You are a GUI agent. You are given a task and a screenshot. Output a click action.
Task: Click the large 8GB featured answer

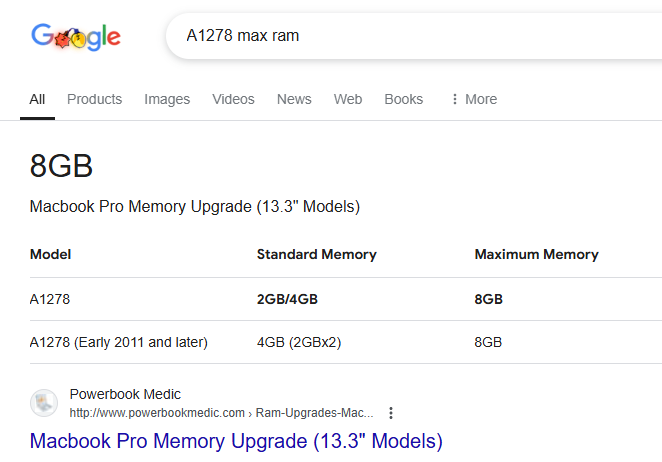62,167
